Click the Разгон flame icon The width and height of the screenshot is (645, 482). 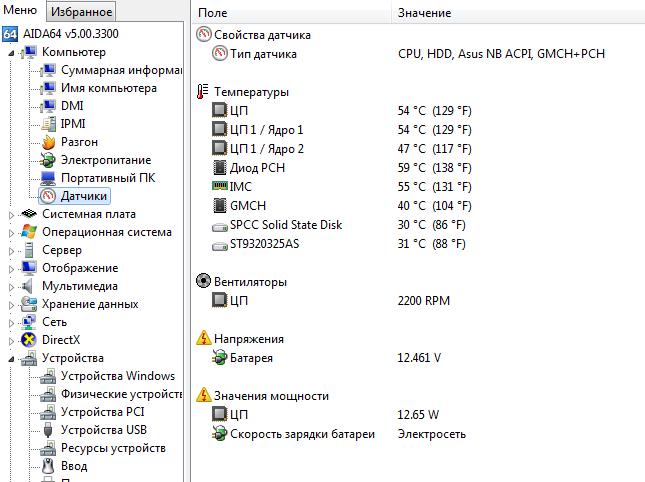click(47, 142)
